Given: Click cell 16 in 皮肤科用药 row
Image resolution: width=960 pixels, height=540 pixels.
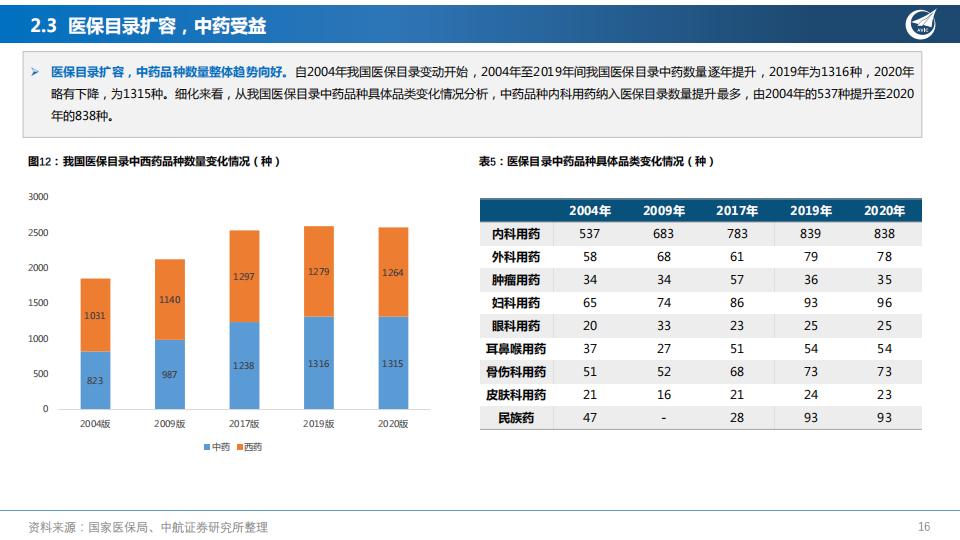Looking at the screenshot, I should [x=664, y=395].
